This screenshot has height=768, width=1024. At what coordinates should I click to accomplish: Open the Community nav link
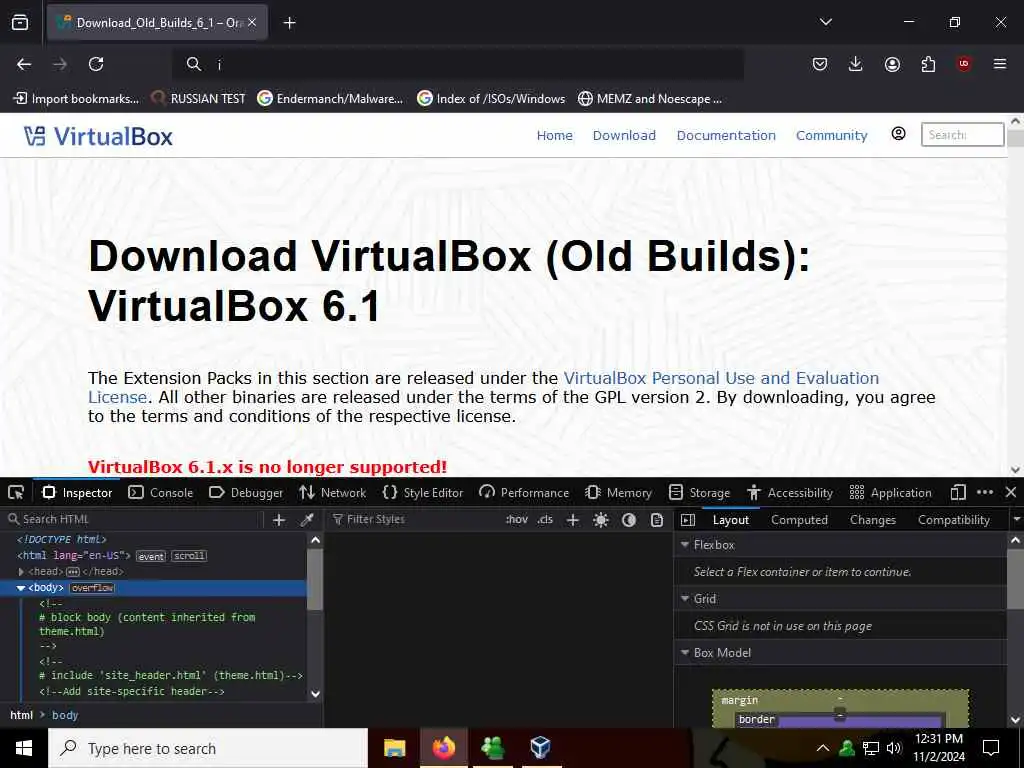tap(831, 135)
